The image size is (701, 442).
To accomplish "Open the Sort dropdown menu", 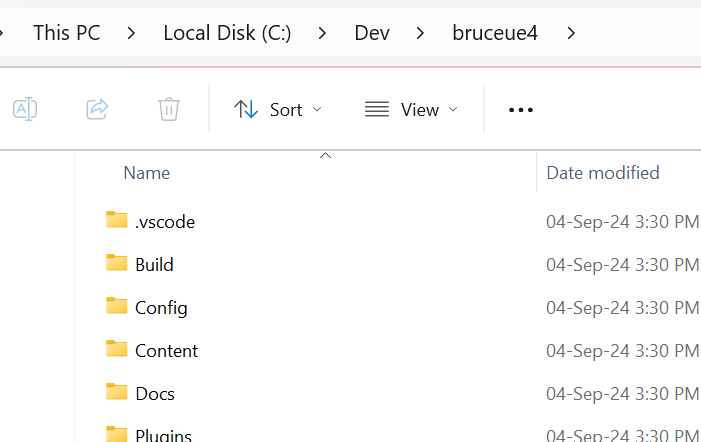I will pyautogui.click(x=278, y=110).
